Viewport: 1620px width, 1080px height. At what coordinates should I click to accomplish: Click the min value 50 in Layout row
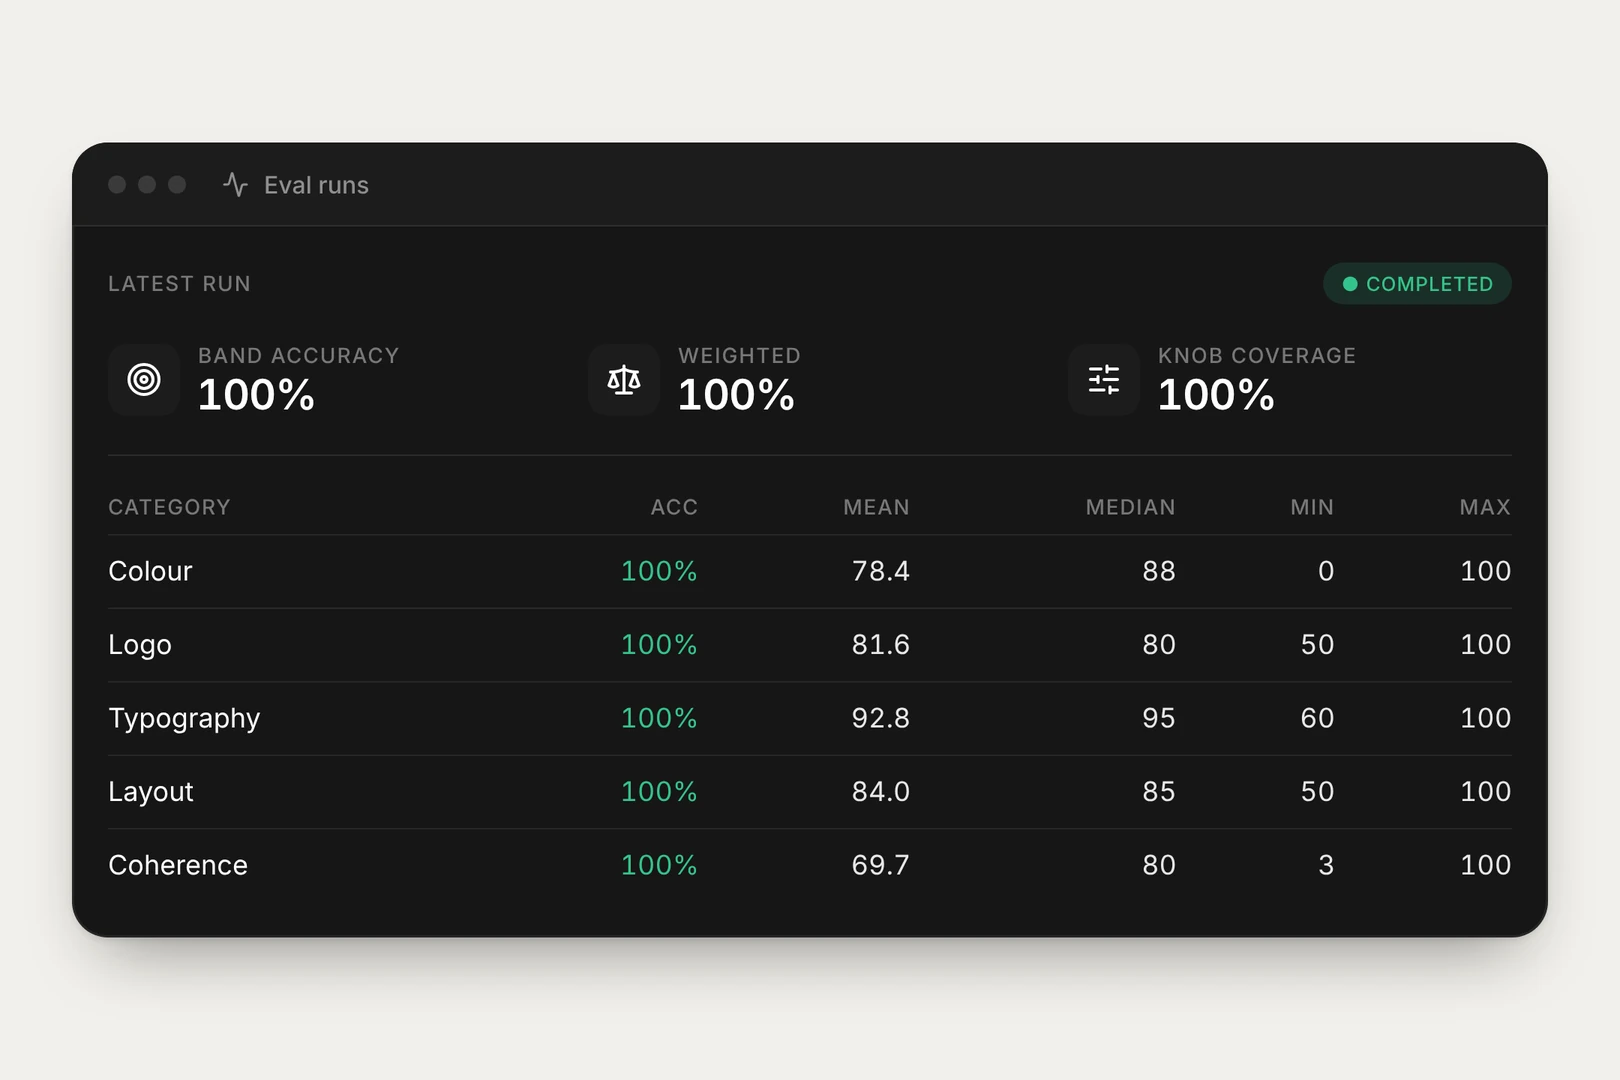pyautogui.click(x=1318, y=792)
